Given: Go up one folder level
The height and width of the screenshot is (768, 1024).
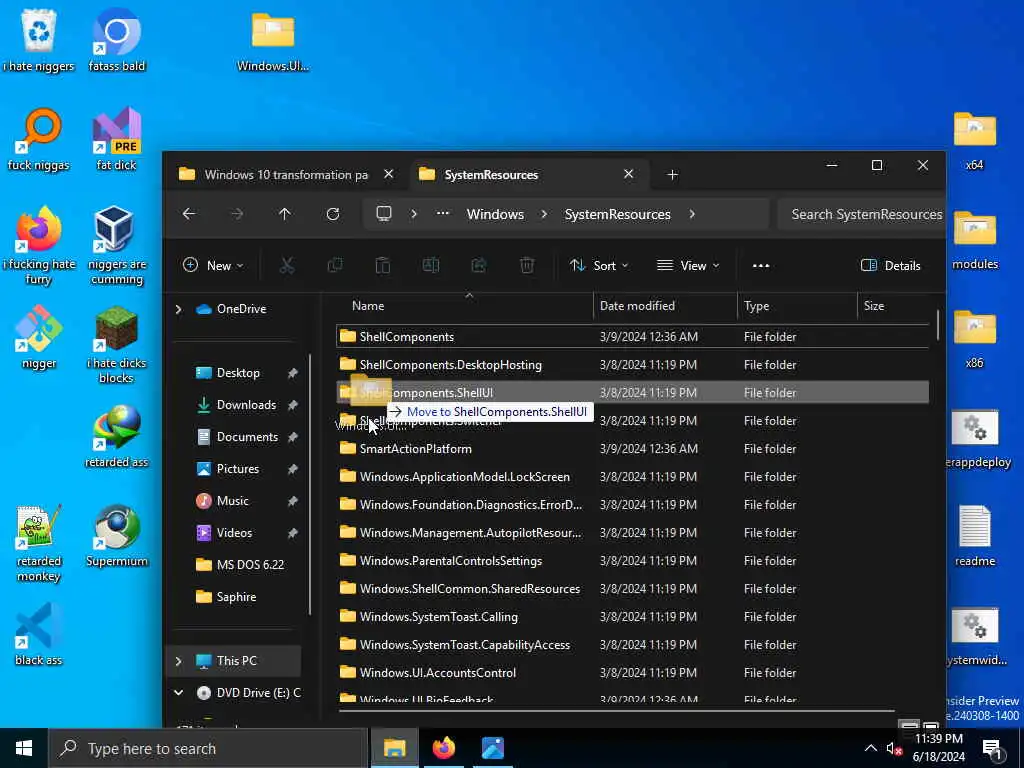Looking at the screenshot, I should click(285, 214).
